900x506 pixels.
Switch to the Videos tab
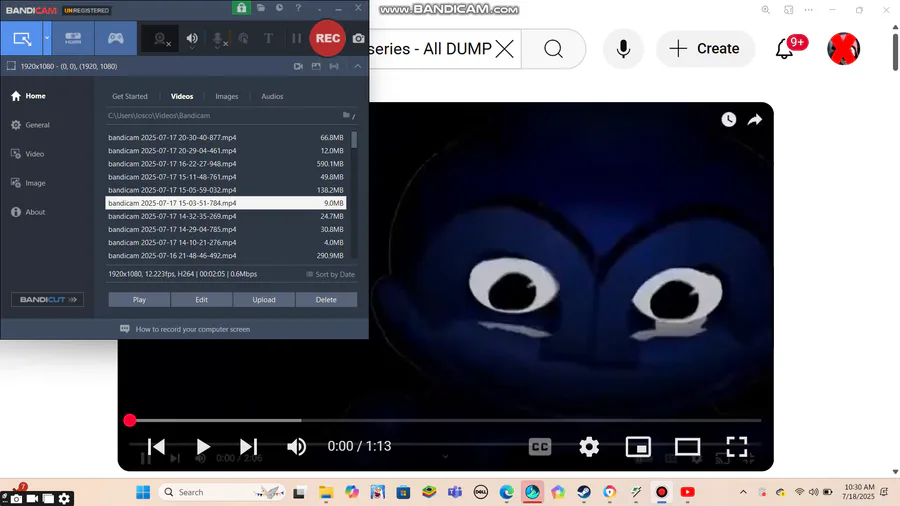182,96
